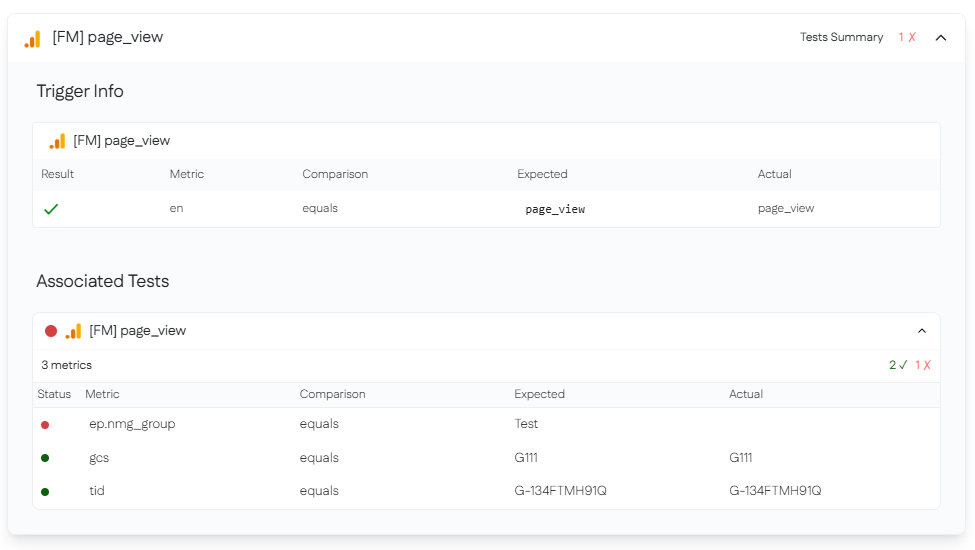
Task: Click the Associated Tests heading
Action: [x=103, y=282]
